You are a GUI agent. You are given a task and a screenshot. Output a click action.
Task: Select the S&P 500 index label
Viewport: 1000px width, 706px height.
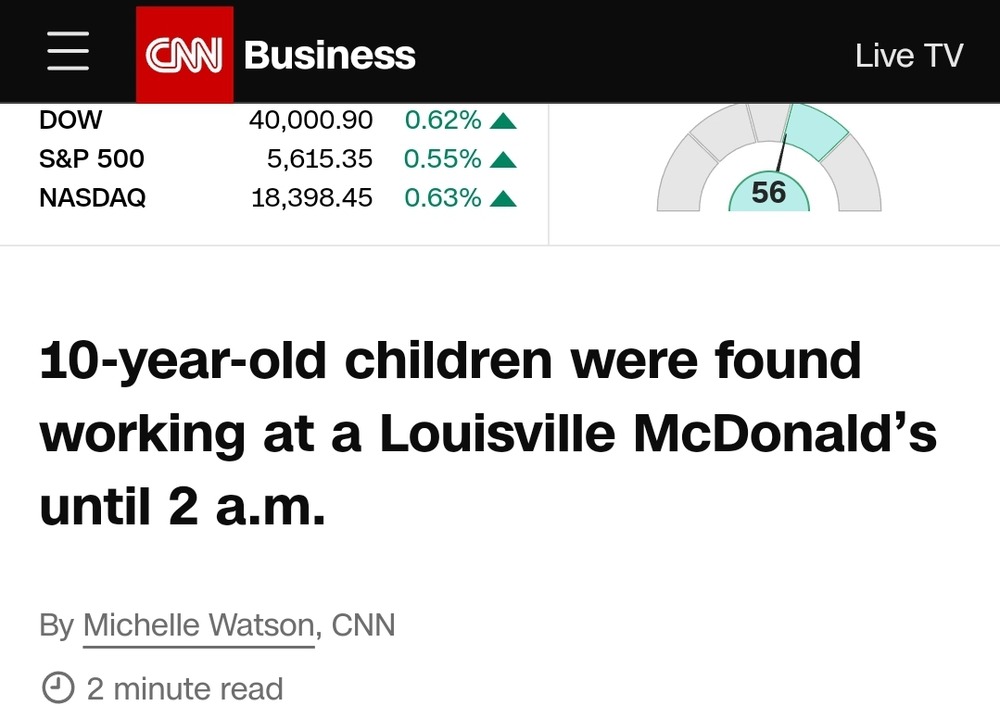[92, 159]
